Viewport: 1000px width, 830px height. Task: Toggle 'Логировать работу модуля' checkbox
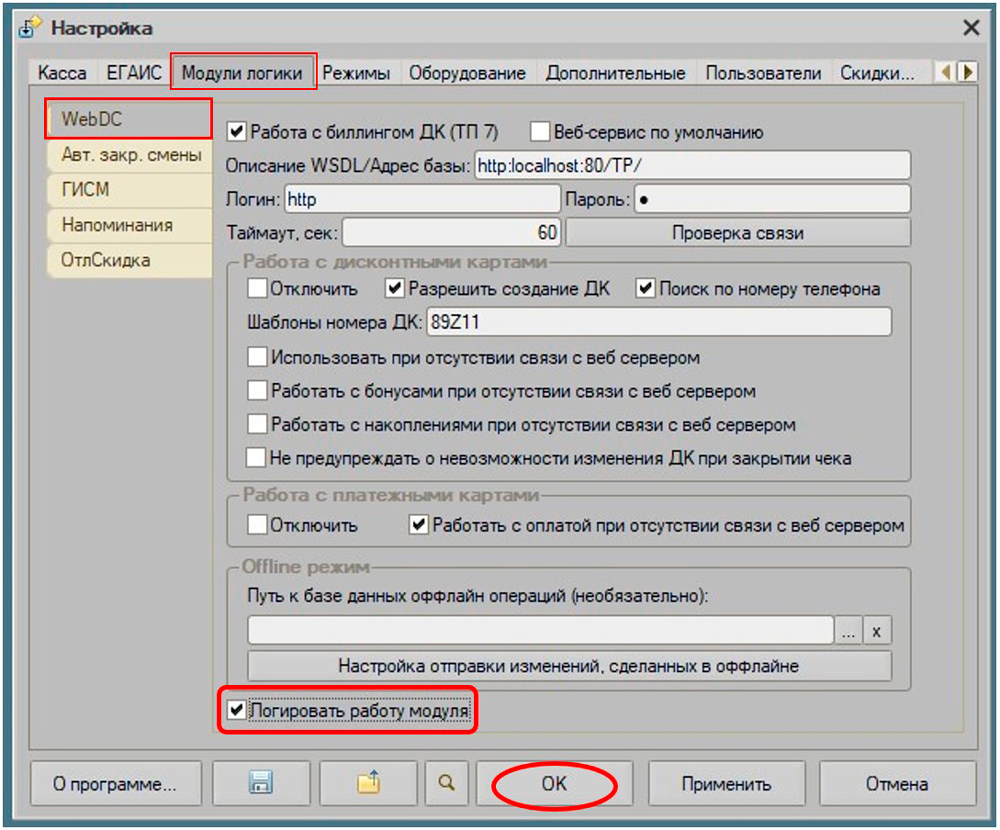click(x=237, y=710)
